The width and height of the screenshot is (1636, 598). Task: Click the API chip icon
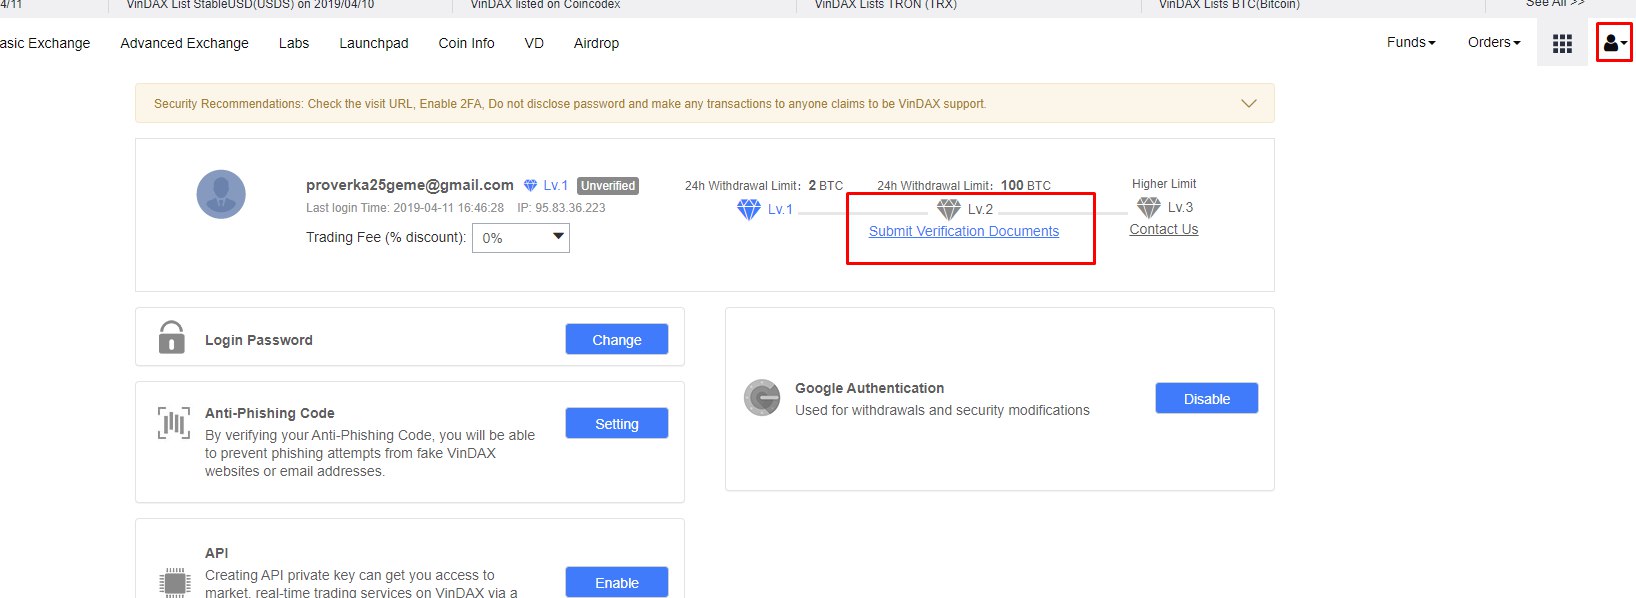(x=175, y=582)
